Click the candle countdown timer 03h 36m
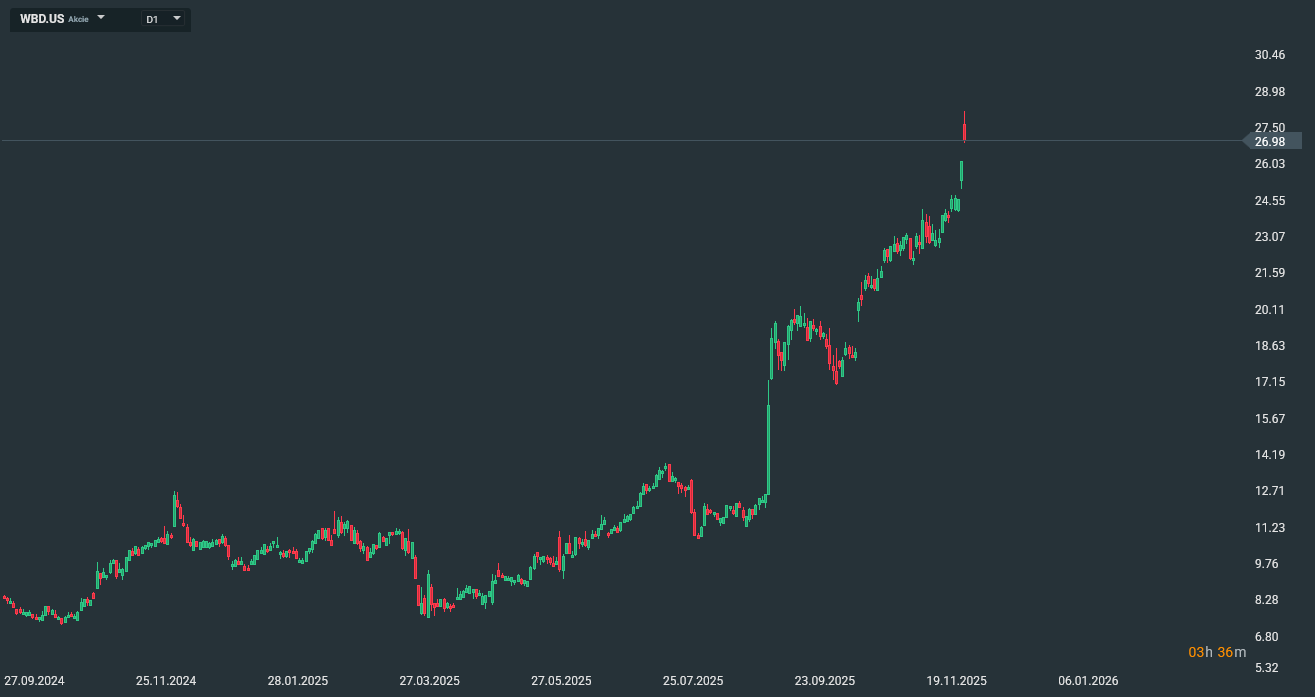 pos(1217,652)
